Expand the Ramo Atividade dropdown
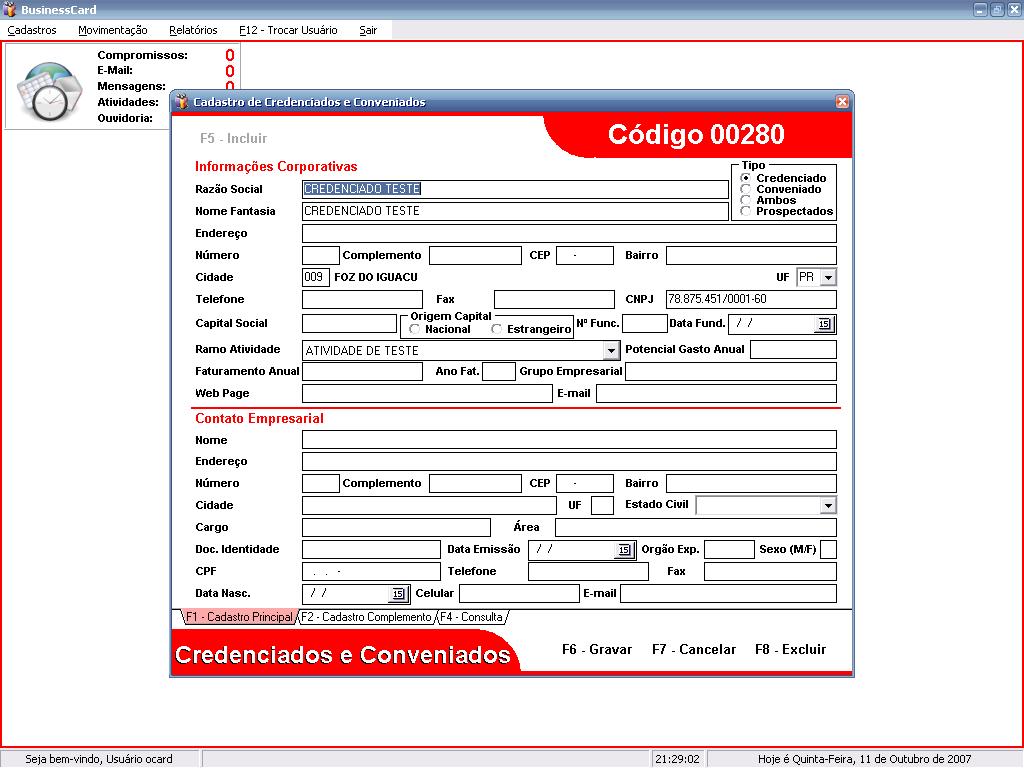Image resolution: width=1024 pixels, height=768 pixels. pyautogui.click(x=611, y=351)
